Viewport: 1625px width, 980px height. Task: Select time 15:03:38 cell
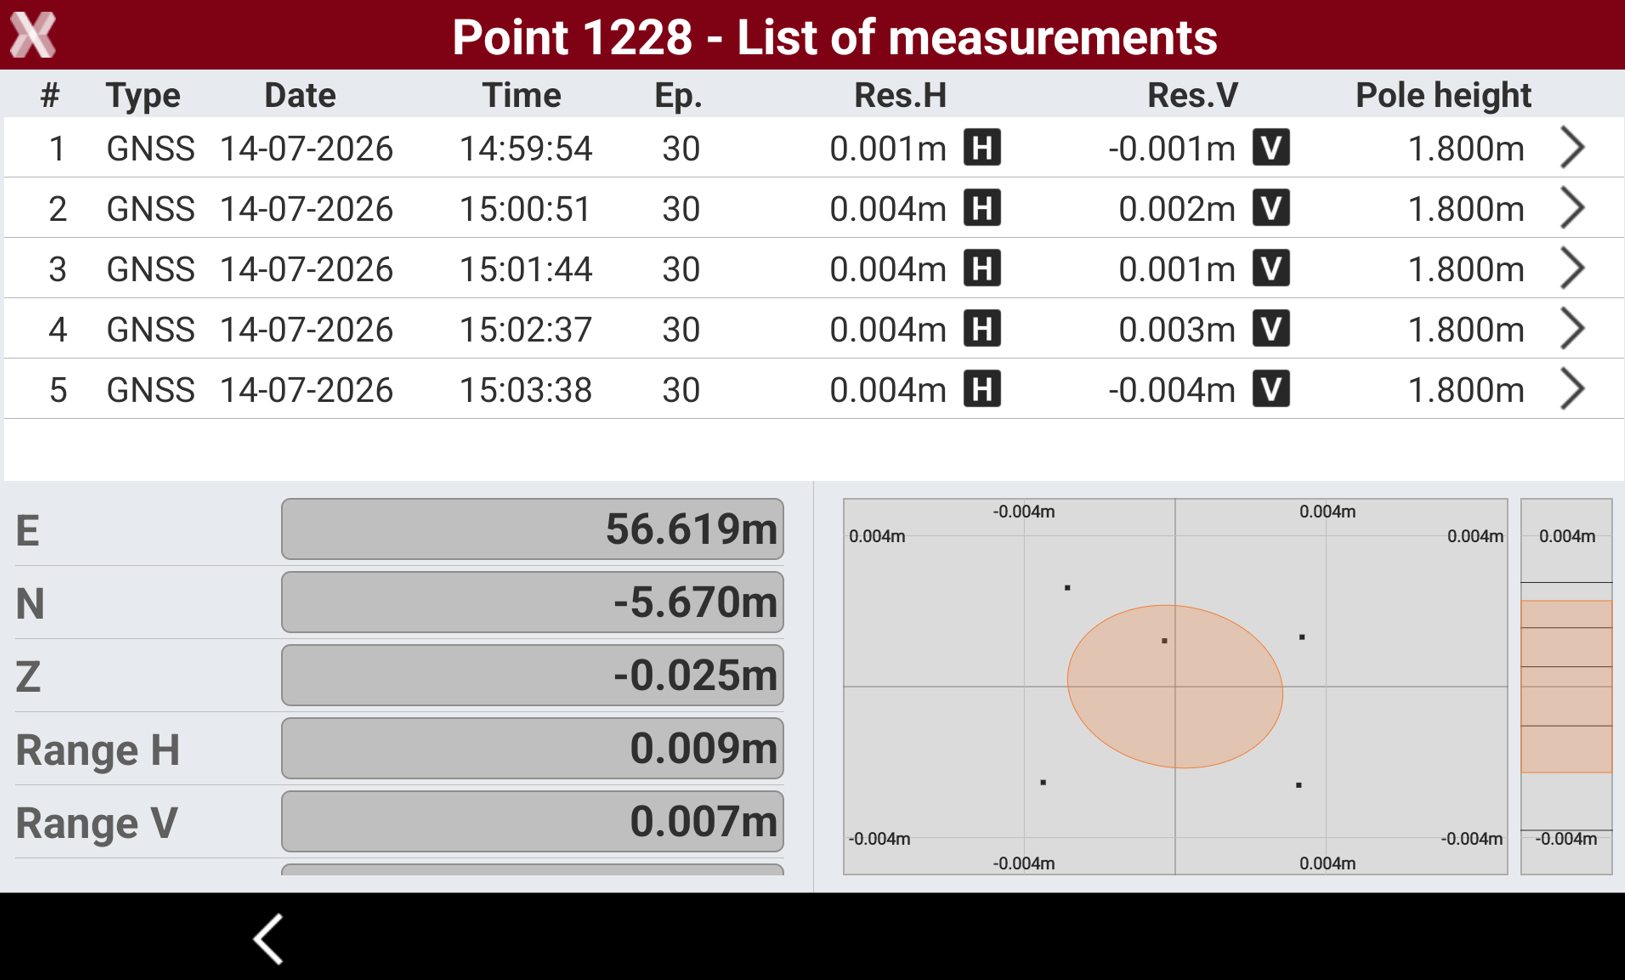(526, 389)
